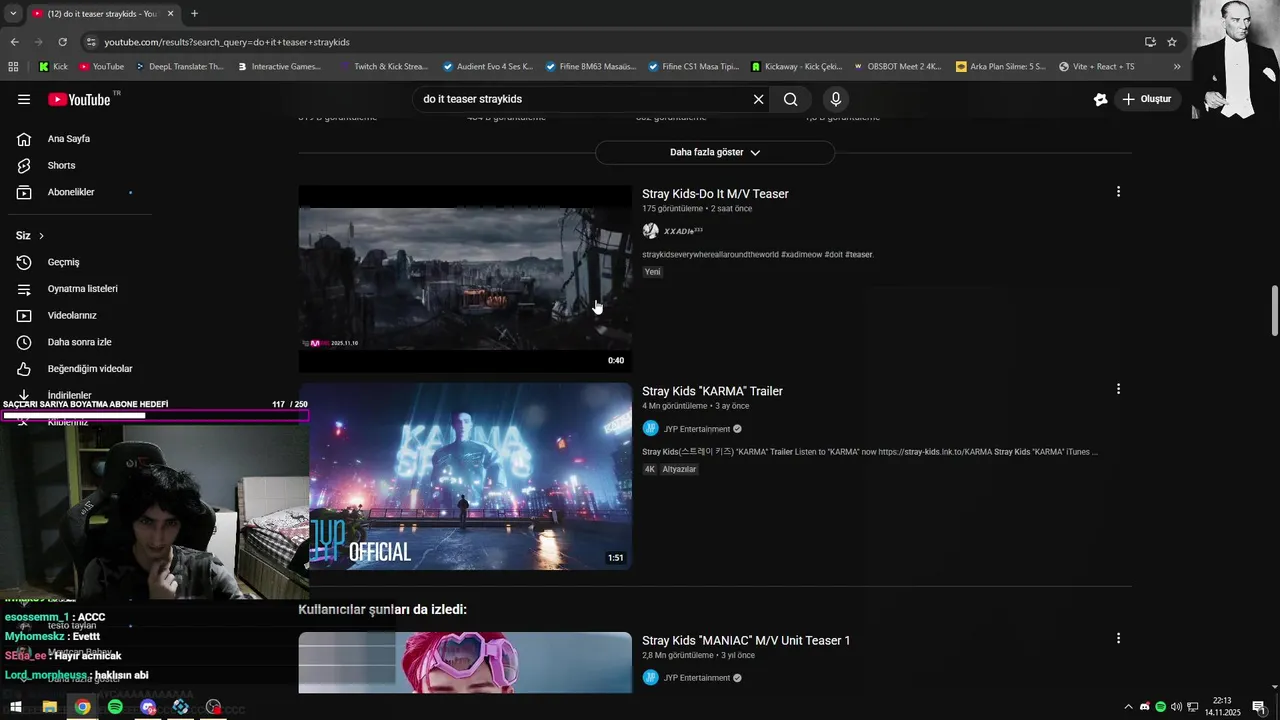Open options menu for KARMA Trailer
Screen dimensions: 1280x720
tap(1118, 389)
